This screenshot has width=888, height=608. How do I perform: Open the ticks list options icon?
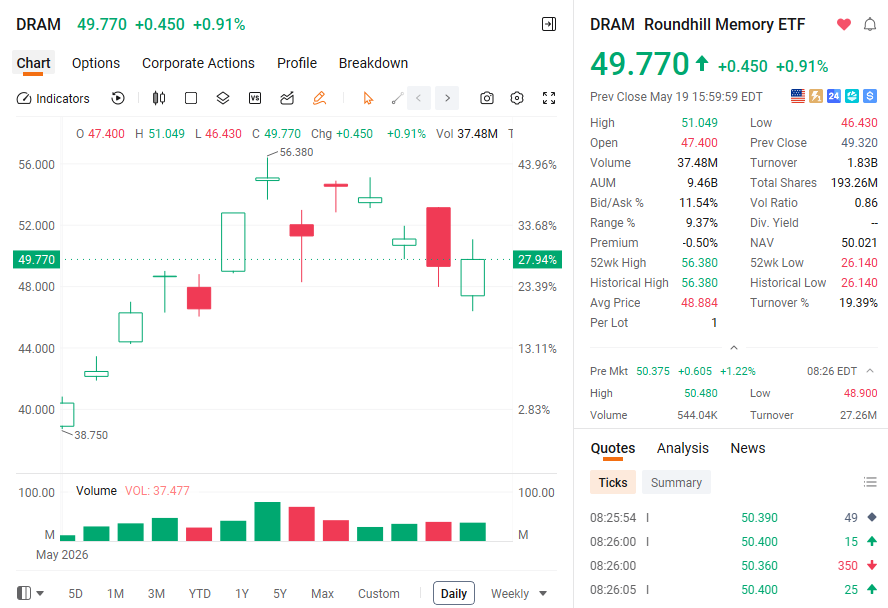870,482
